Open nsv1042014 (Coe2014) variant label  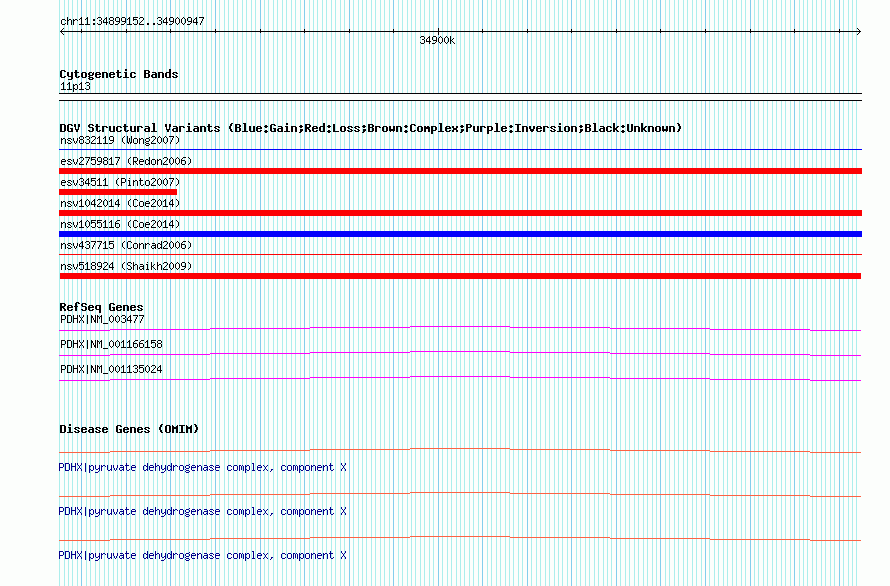click(120, 203)
